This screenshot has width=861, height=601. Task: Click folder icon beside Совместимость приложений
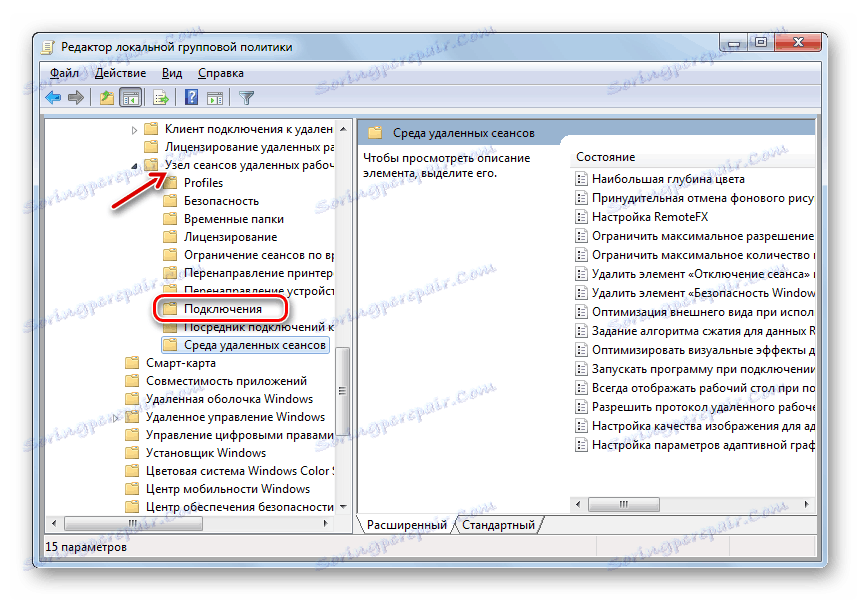tap(132, 381)
